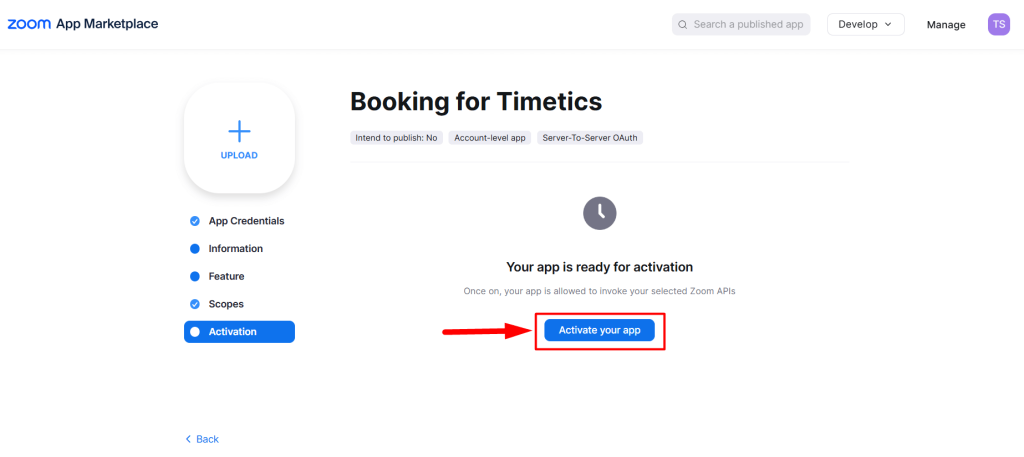Click the clock activation status icon
Viewport: 1024px width, 457px height.
[x=600, y=213]
